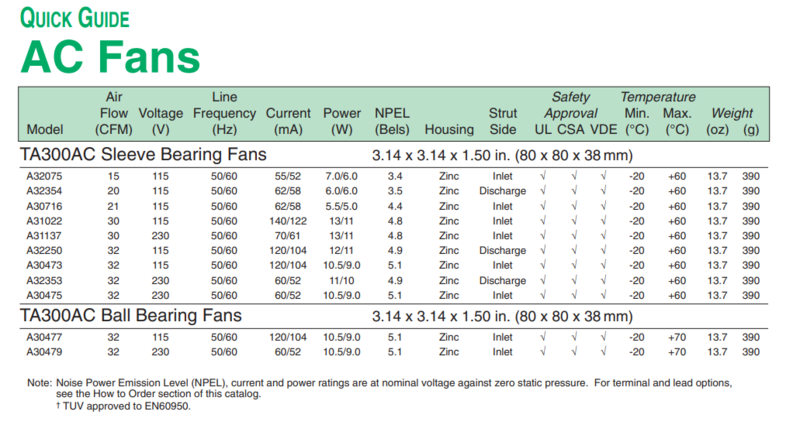Click the Safety Approval header
This screenshot has width=800, height=425.
(570, 105)
